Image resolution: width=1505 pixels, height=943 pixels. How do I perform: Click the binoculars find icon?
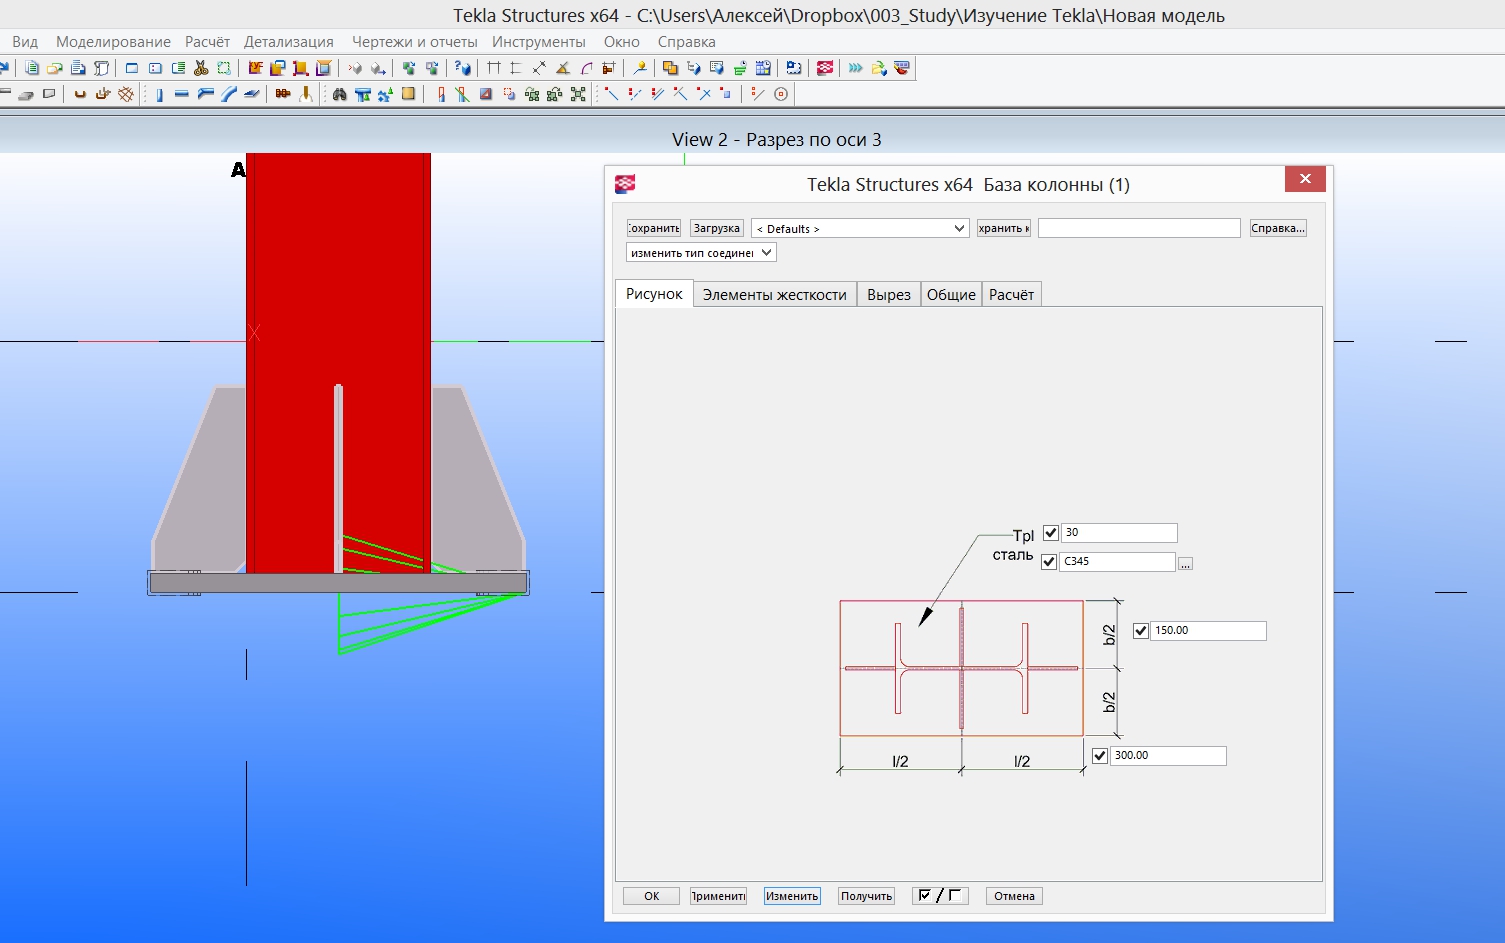click(x=339, y=94)
